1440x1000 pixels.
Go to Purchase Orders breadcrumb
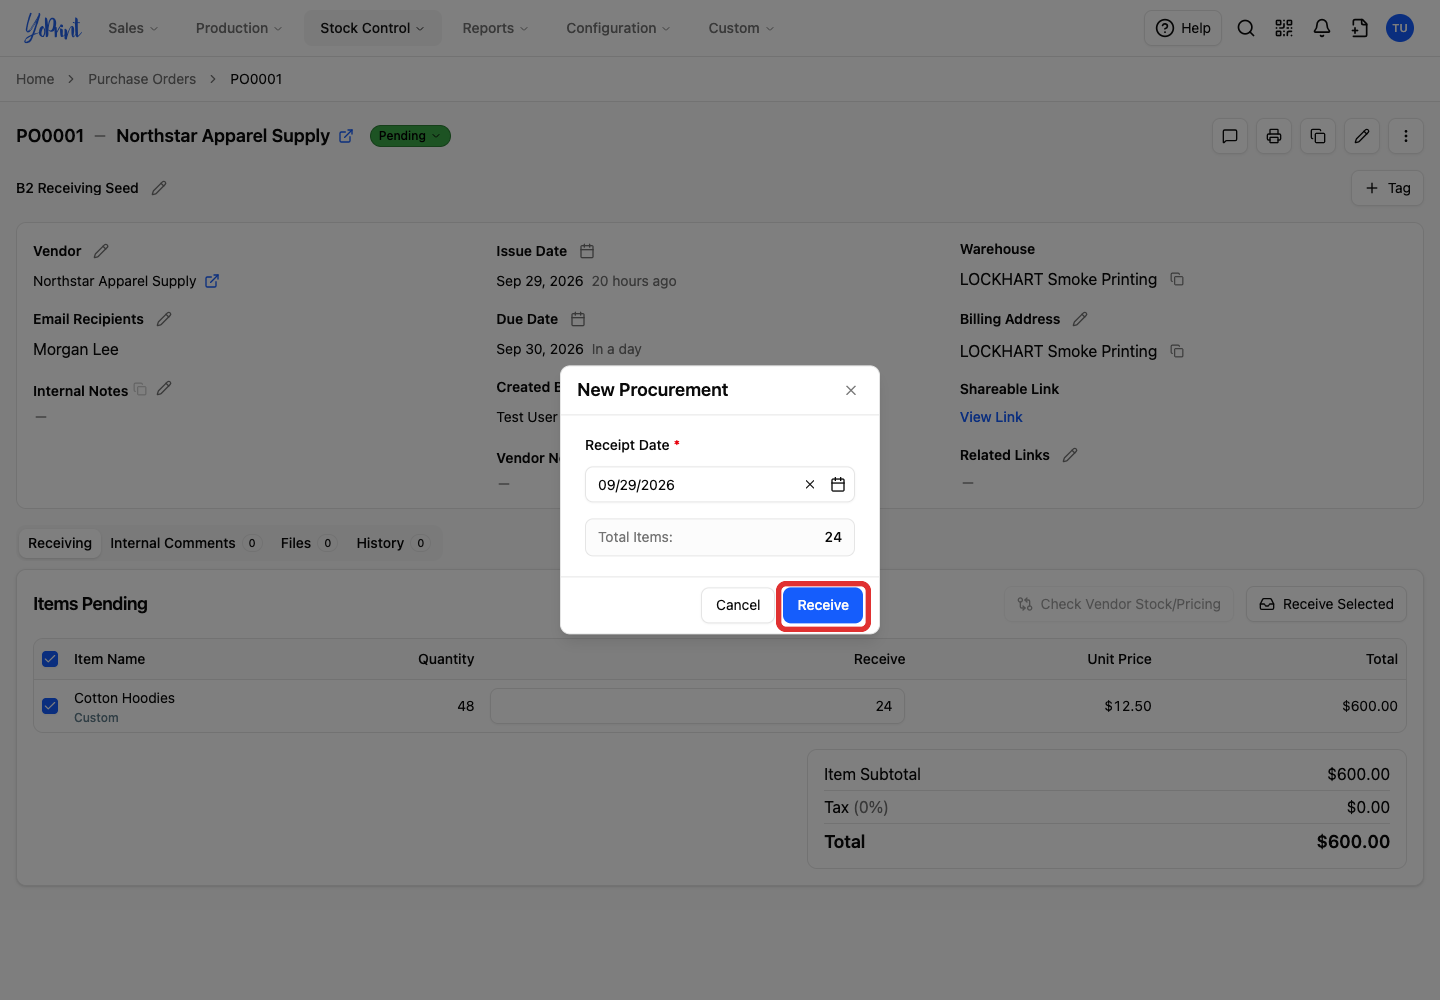point(142,79)
